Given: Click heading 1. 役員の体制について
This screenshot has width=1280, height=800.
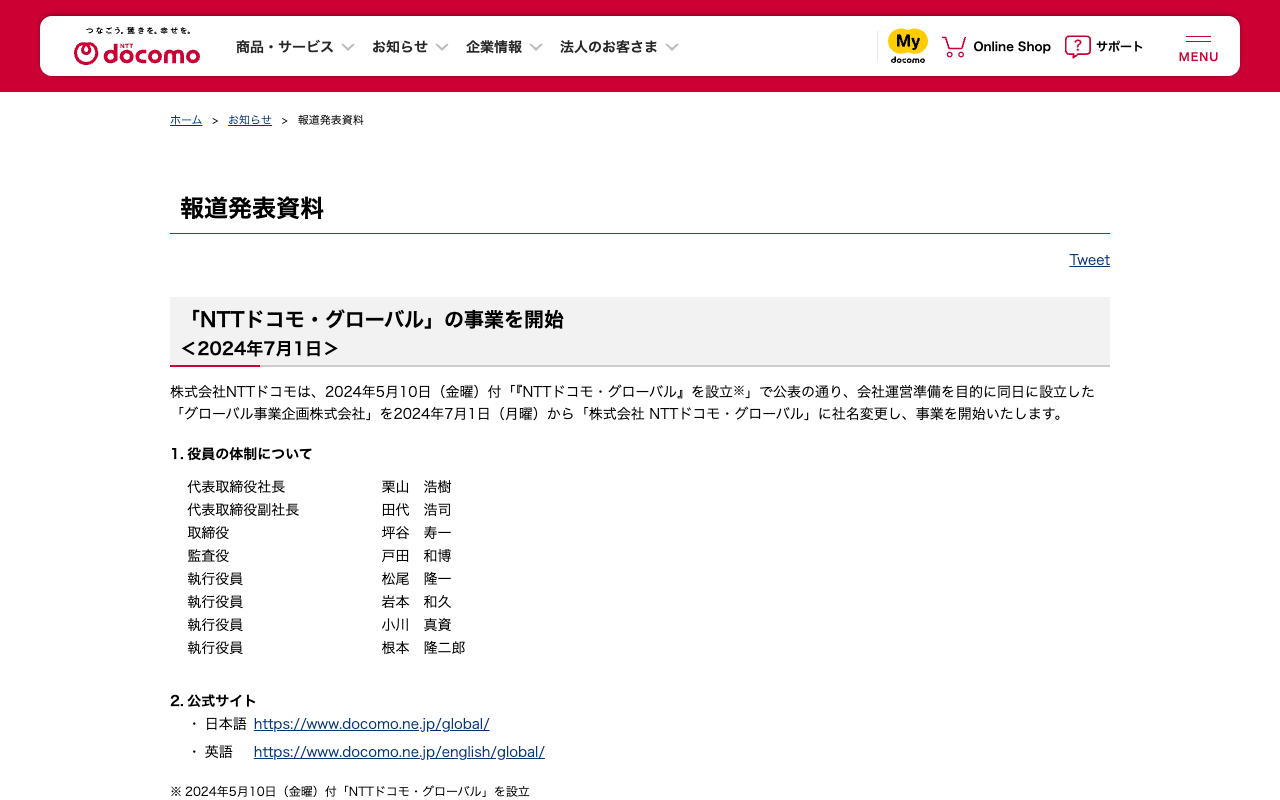Looking at the screenshot, I should (241, 454).
